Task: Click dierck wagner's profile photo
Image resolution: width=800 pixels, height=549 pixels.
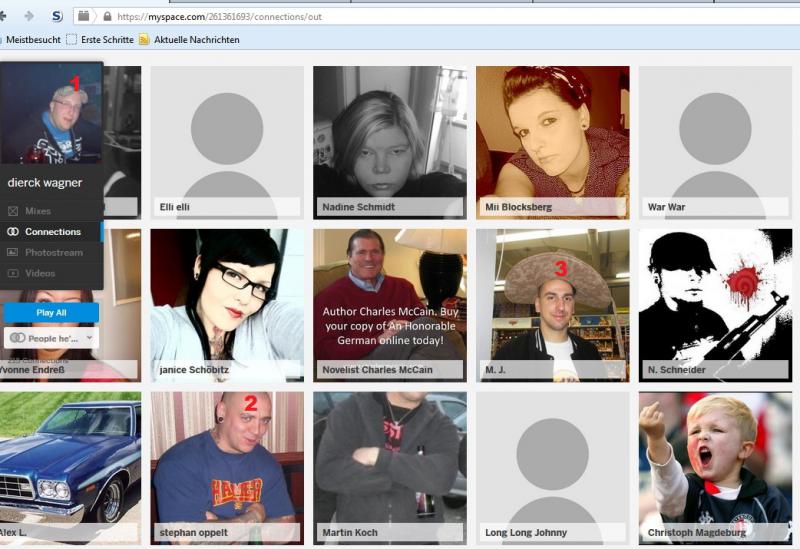Action: pyautogui.click(x=51, y=113)
